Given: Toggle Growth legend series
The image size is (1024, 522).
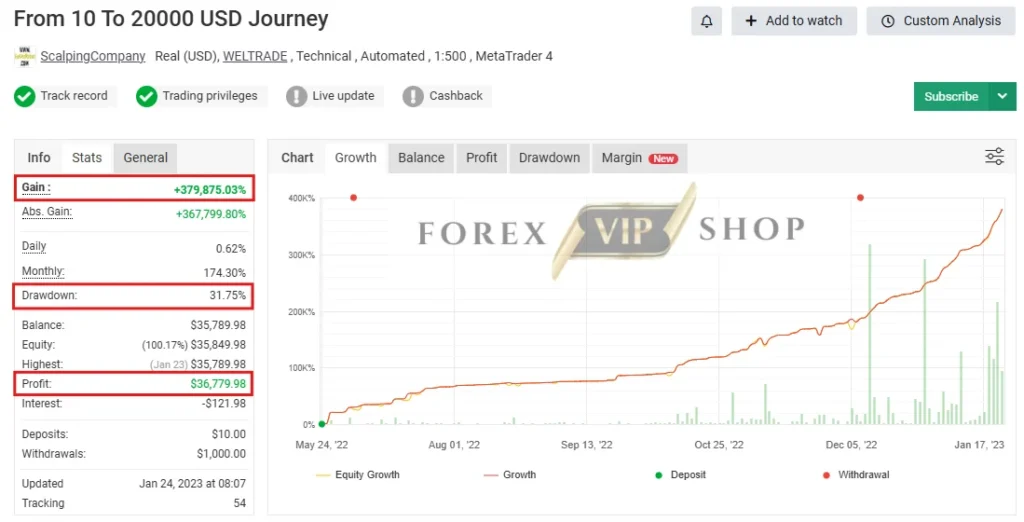Looking at the screenshot, I should [510, 475].
